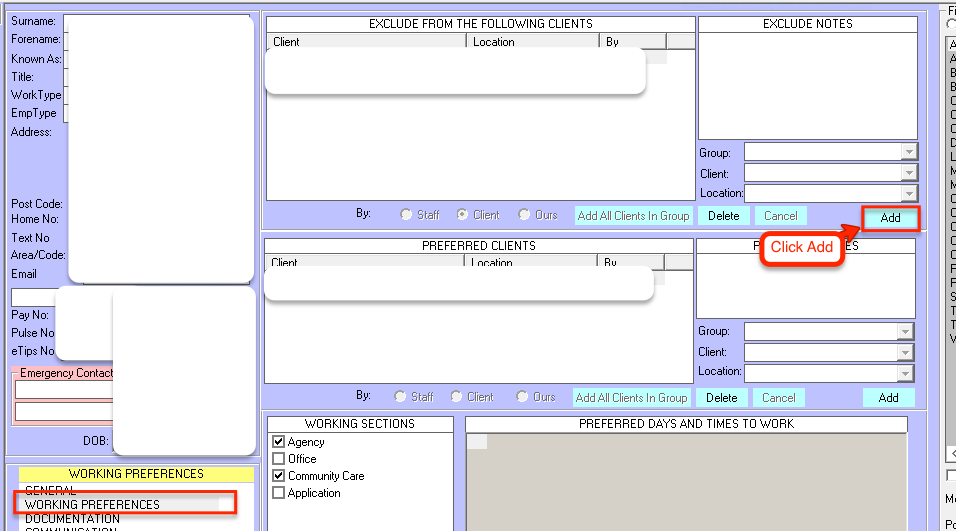The width and height of the screenshot is (956, 531).
Task: Click Add button in the preferred clients section
Action: coord(888,398)
